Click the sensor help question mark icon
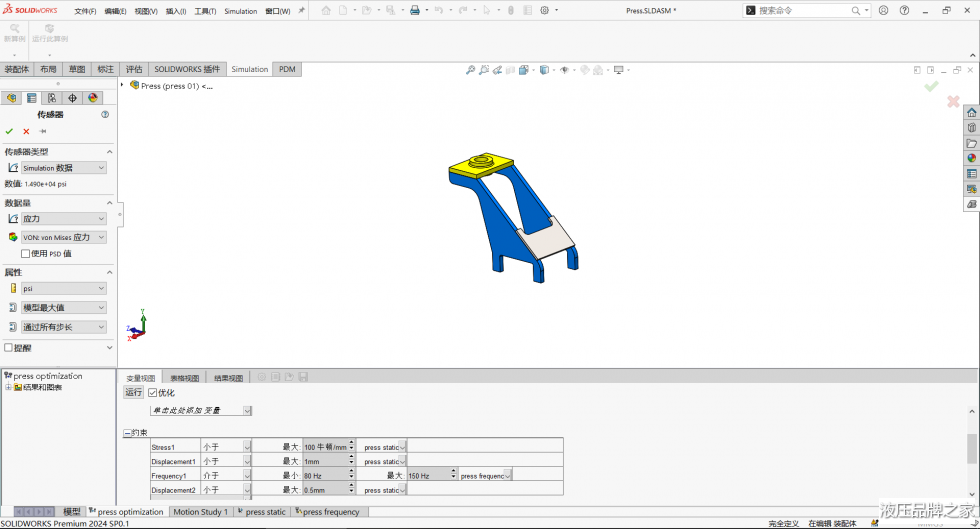This screenshot has width=980, height=529. click(x=105, y=115)
